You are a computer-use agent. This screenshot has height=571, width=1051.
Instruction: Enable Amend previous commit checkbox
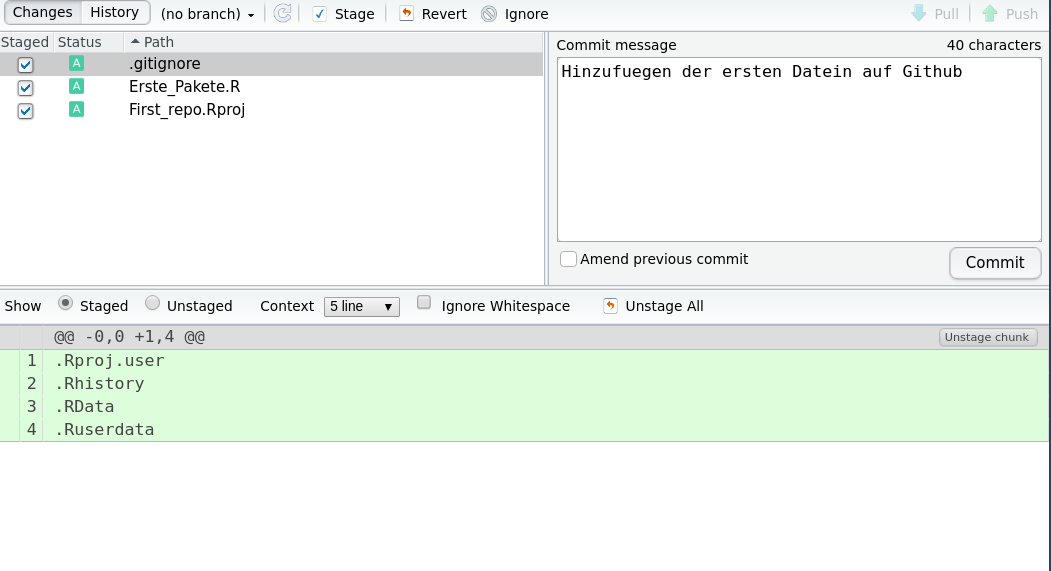(568, 259)
